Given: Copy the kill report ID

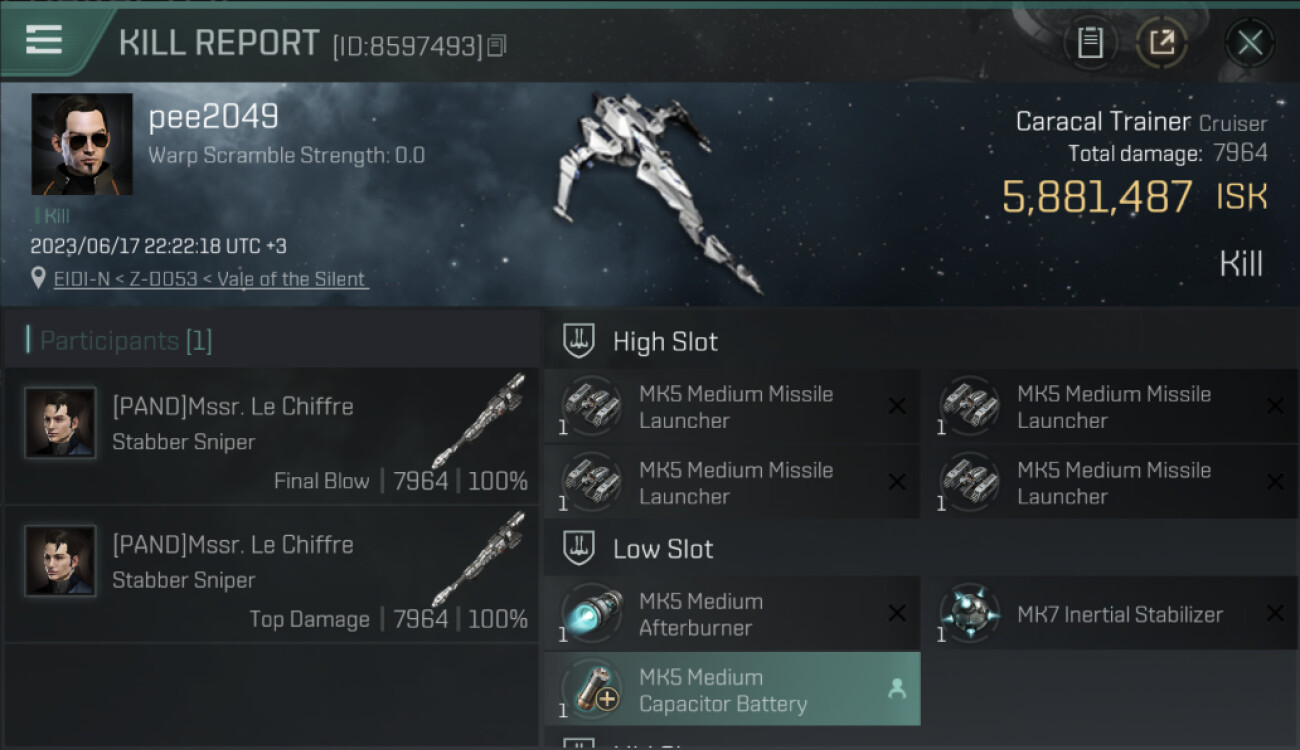Looking at the screenshot, I should 497,45.
